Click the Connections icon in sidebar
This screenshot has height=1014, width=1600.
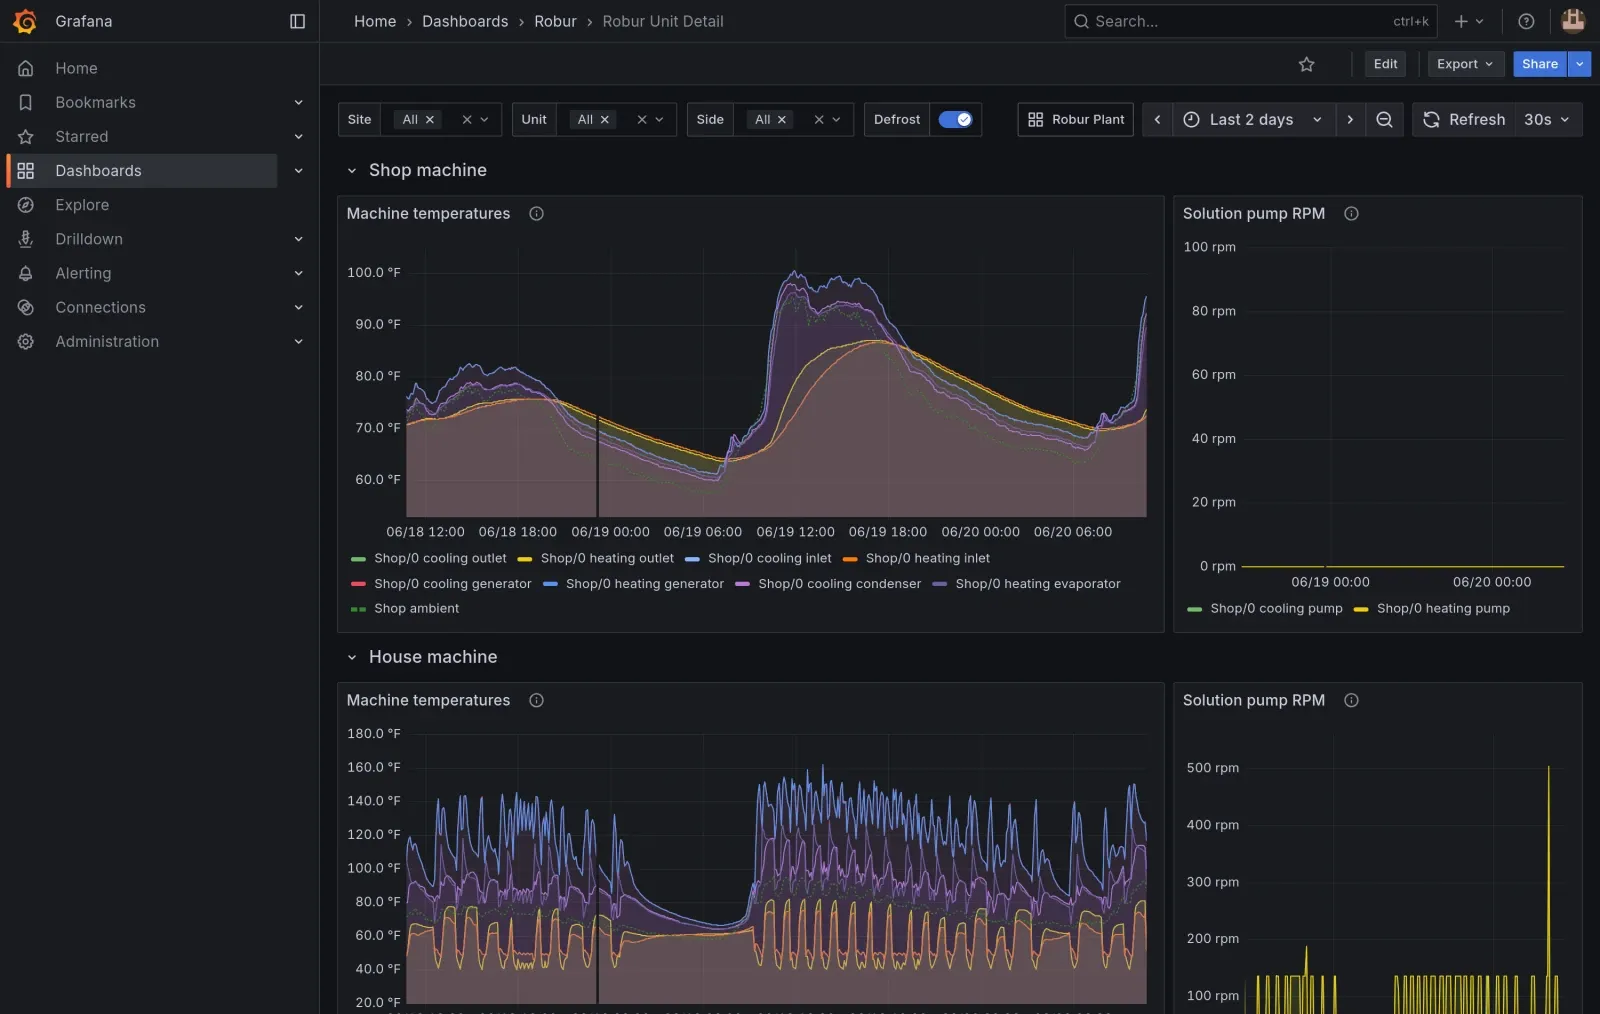tap(26, 307)
